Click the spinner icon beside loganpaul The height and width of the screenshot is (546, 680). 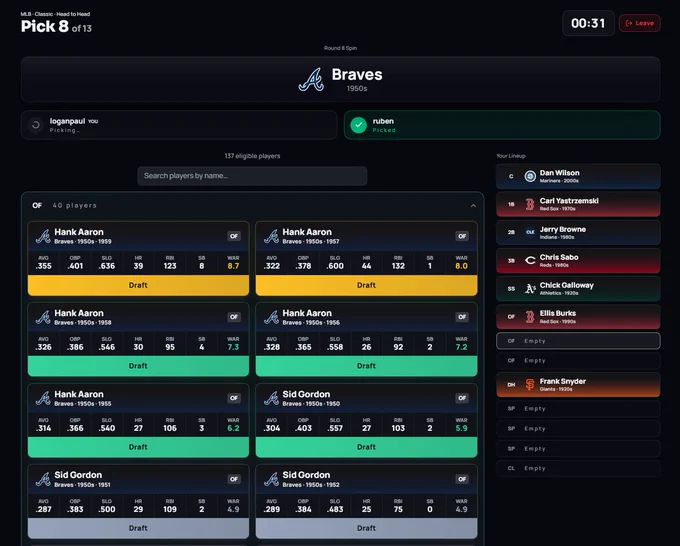point(36,125)
